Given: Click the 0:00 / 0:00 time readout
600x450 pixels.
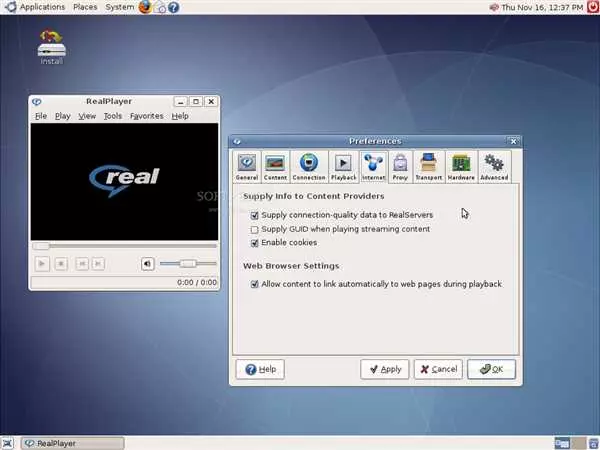Looking at the screenshot, I should point(197,282).
